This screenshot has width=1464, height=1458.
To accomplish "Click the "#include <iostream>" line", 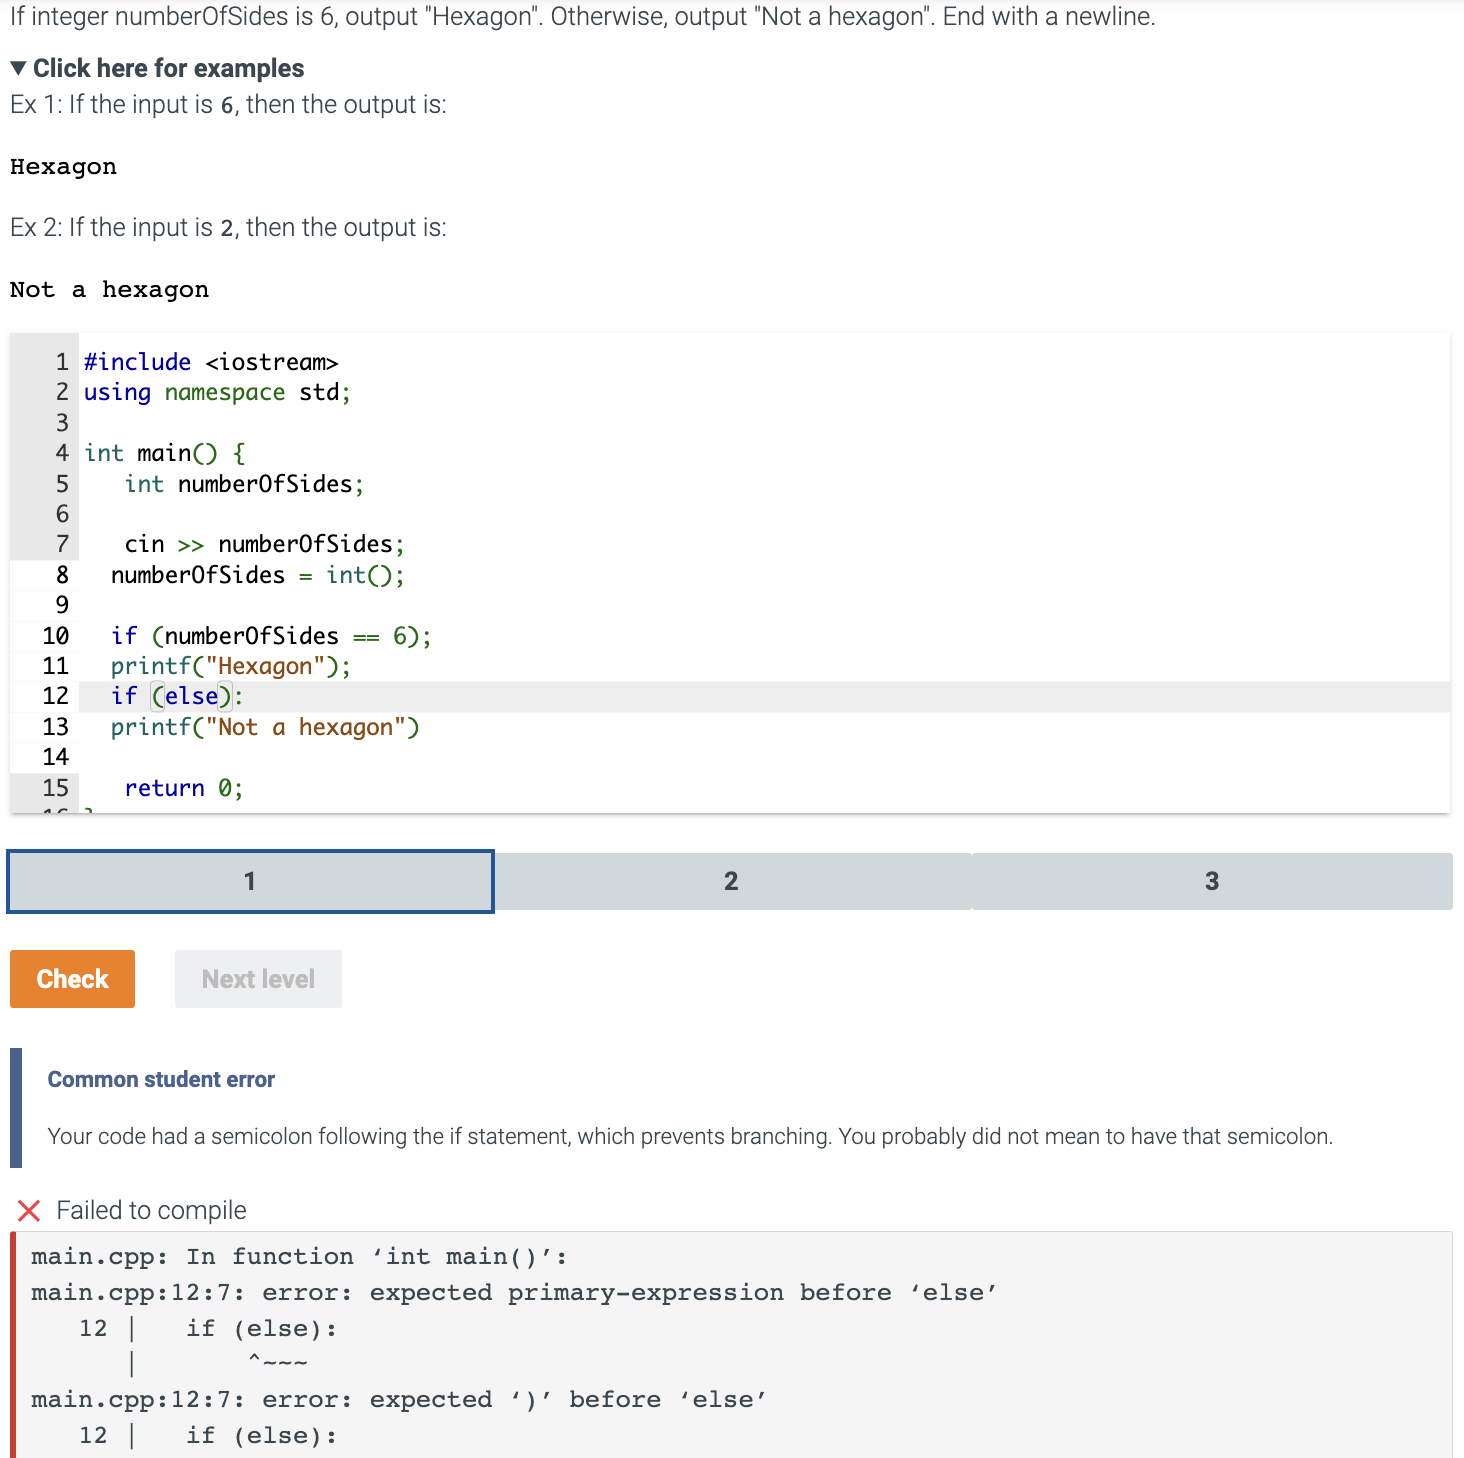I will click(x=210, y=361).
